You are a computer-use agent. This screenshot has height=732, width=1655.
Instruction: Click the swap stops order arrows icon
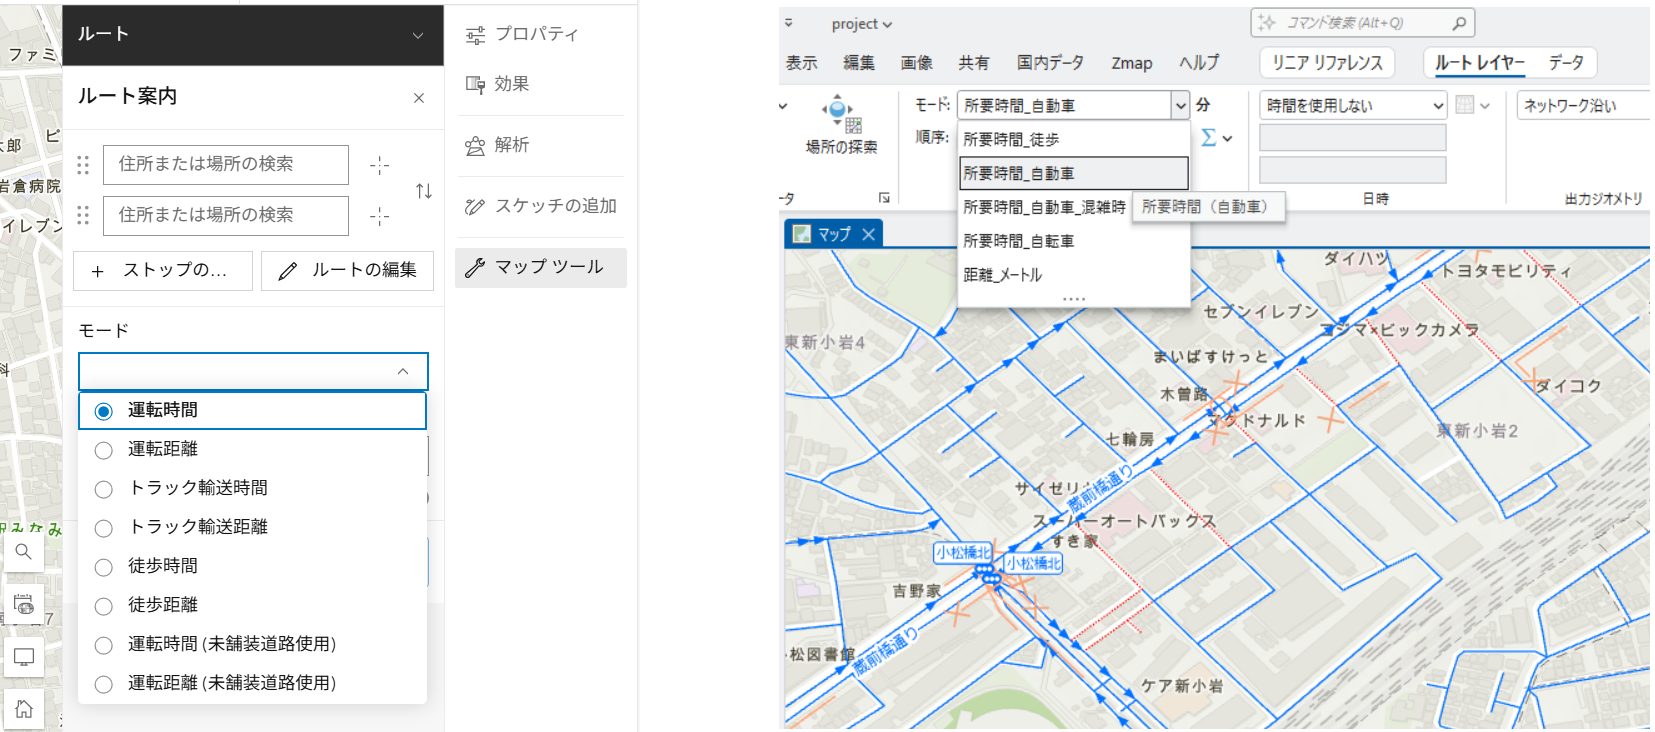[x=424, y=190]
